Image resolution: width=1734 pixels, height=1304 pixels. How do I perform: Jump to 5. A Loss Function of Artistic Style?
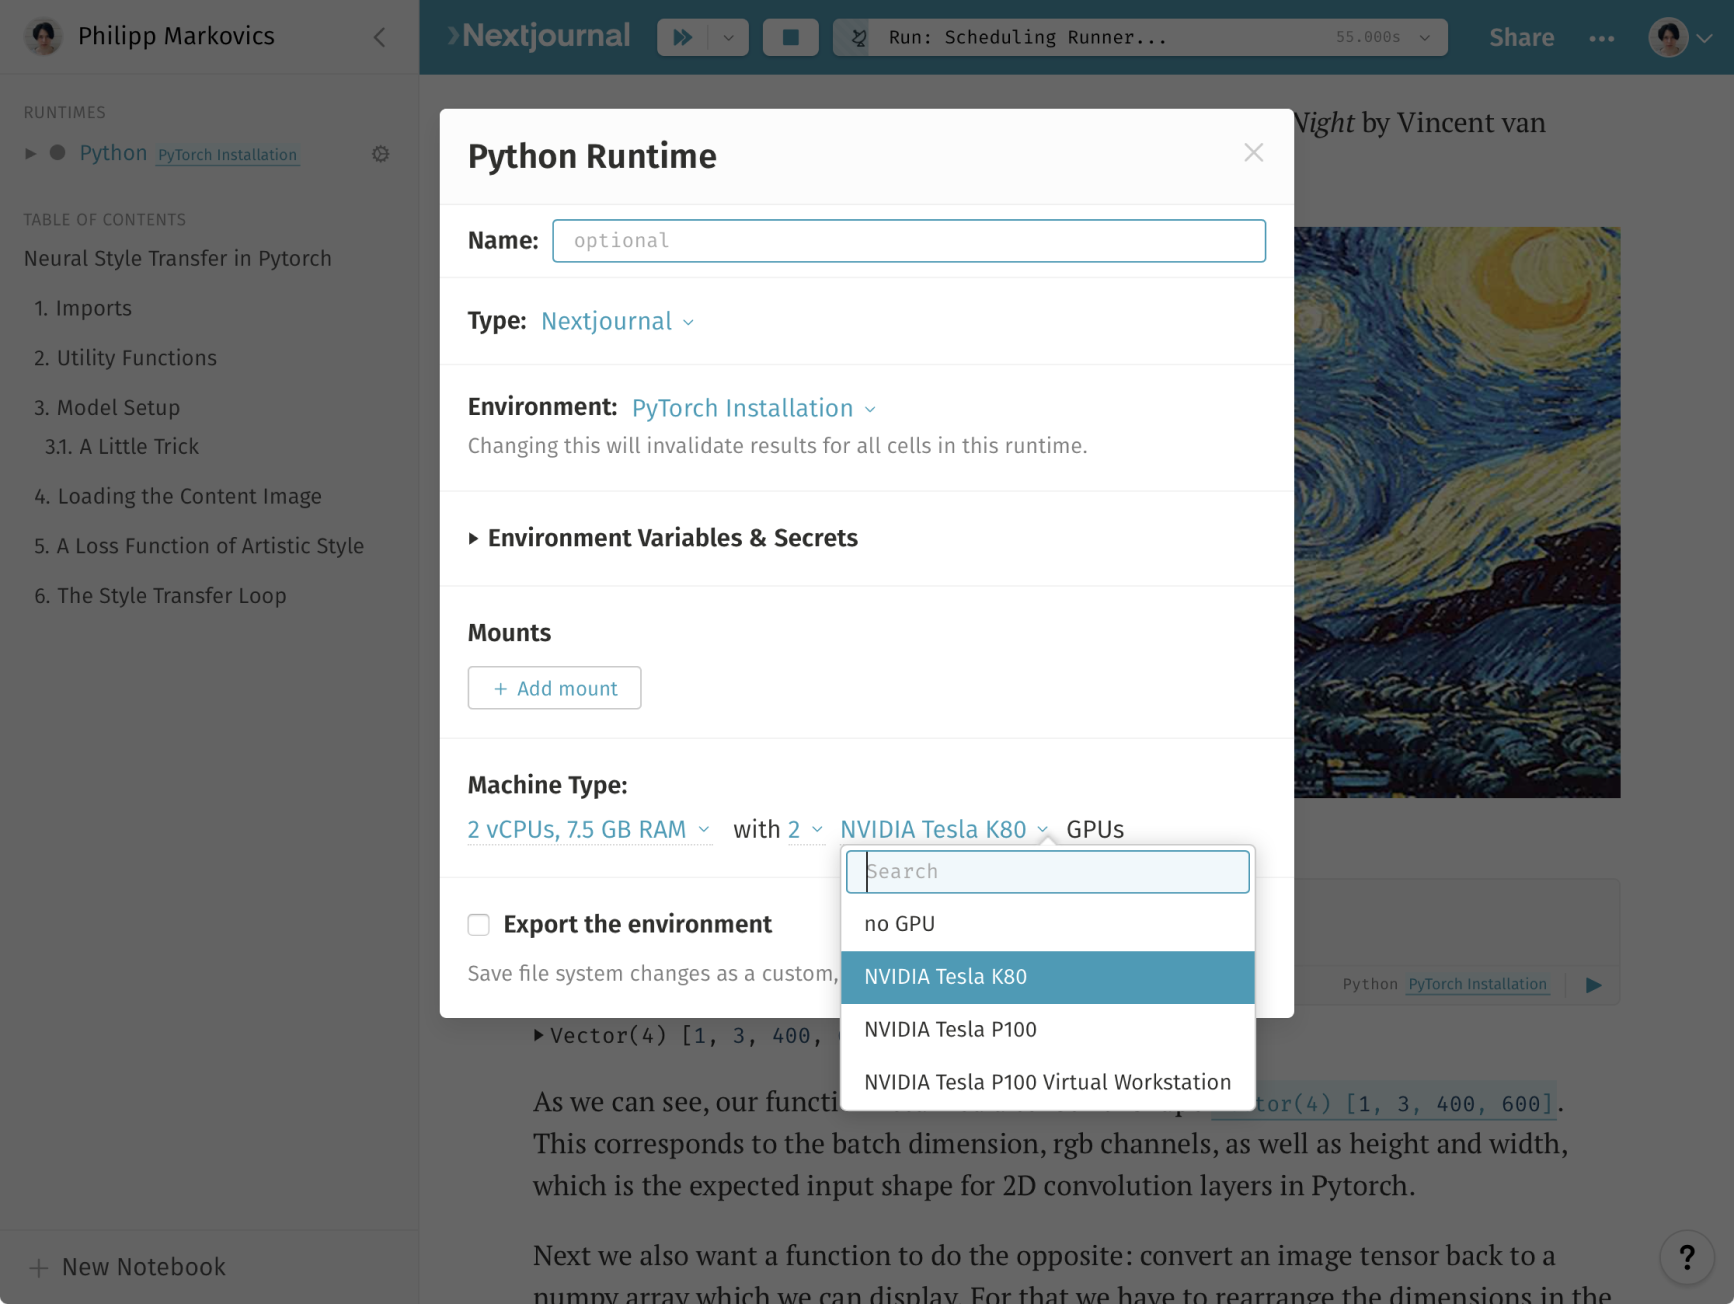(199, 546)
